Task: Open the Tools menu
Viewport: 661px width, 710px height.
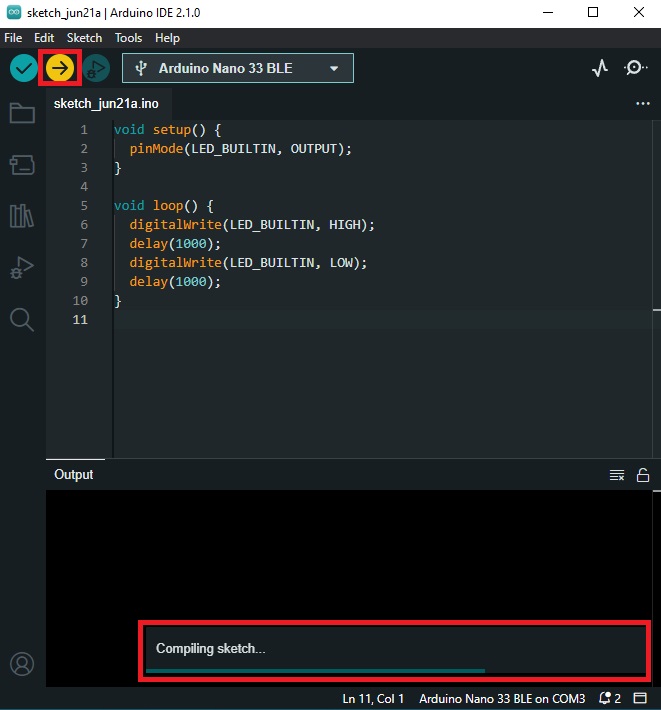Action: [x=128, y=38]
